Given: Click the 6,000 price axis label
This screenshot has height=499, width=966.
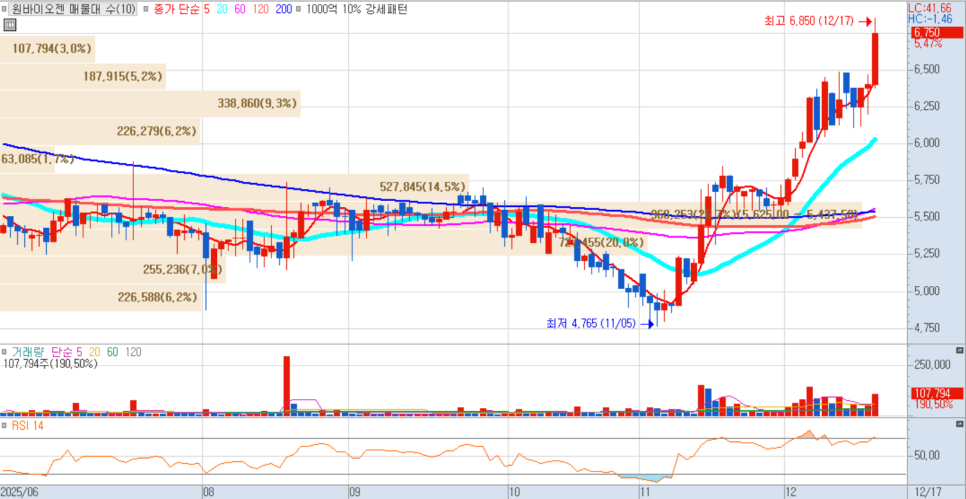Looking at the screenshot, I should click(x=926, y=143).
